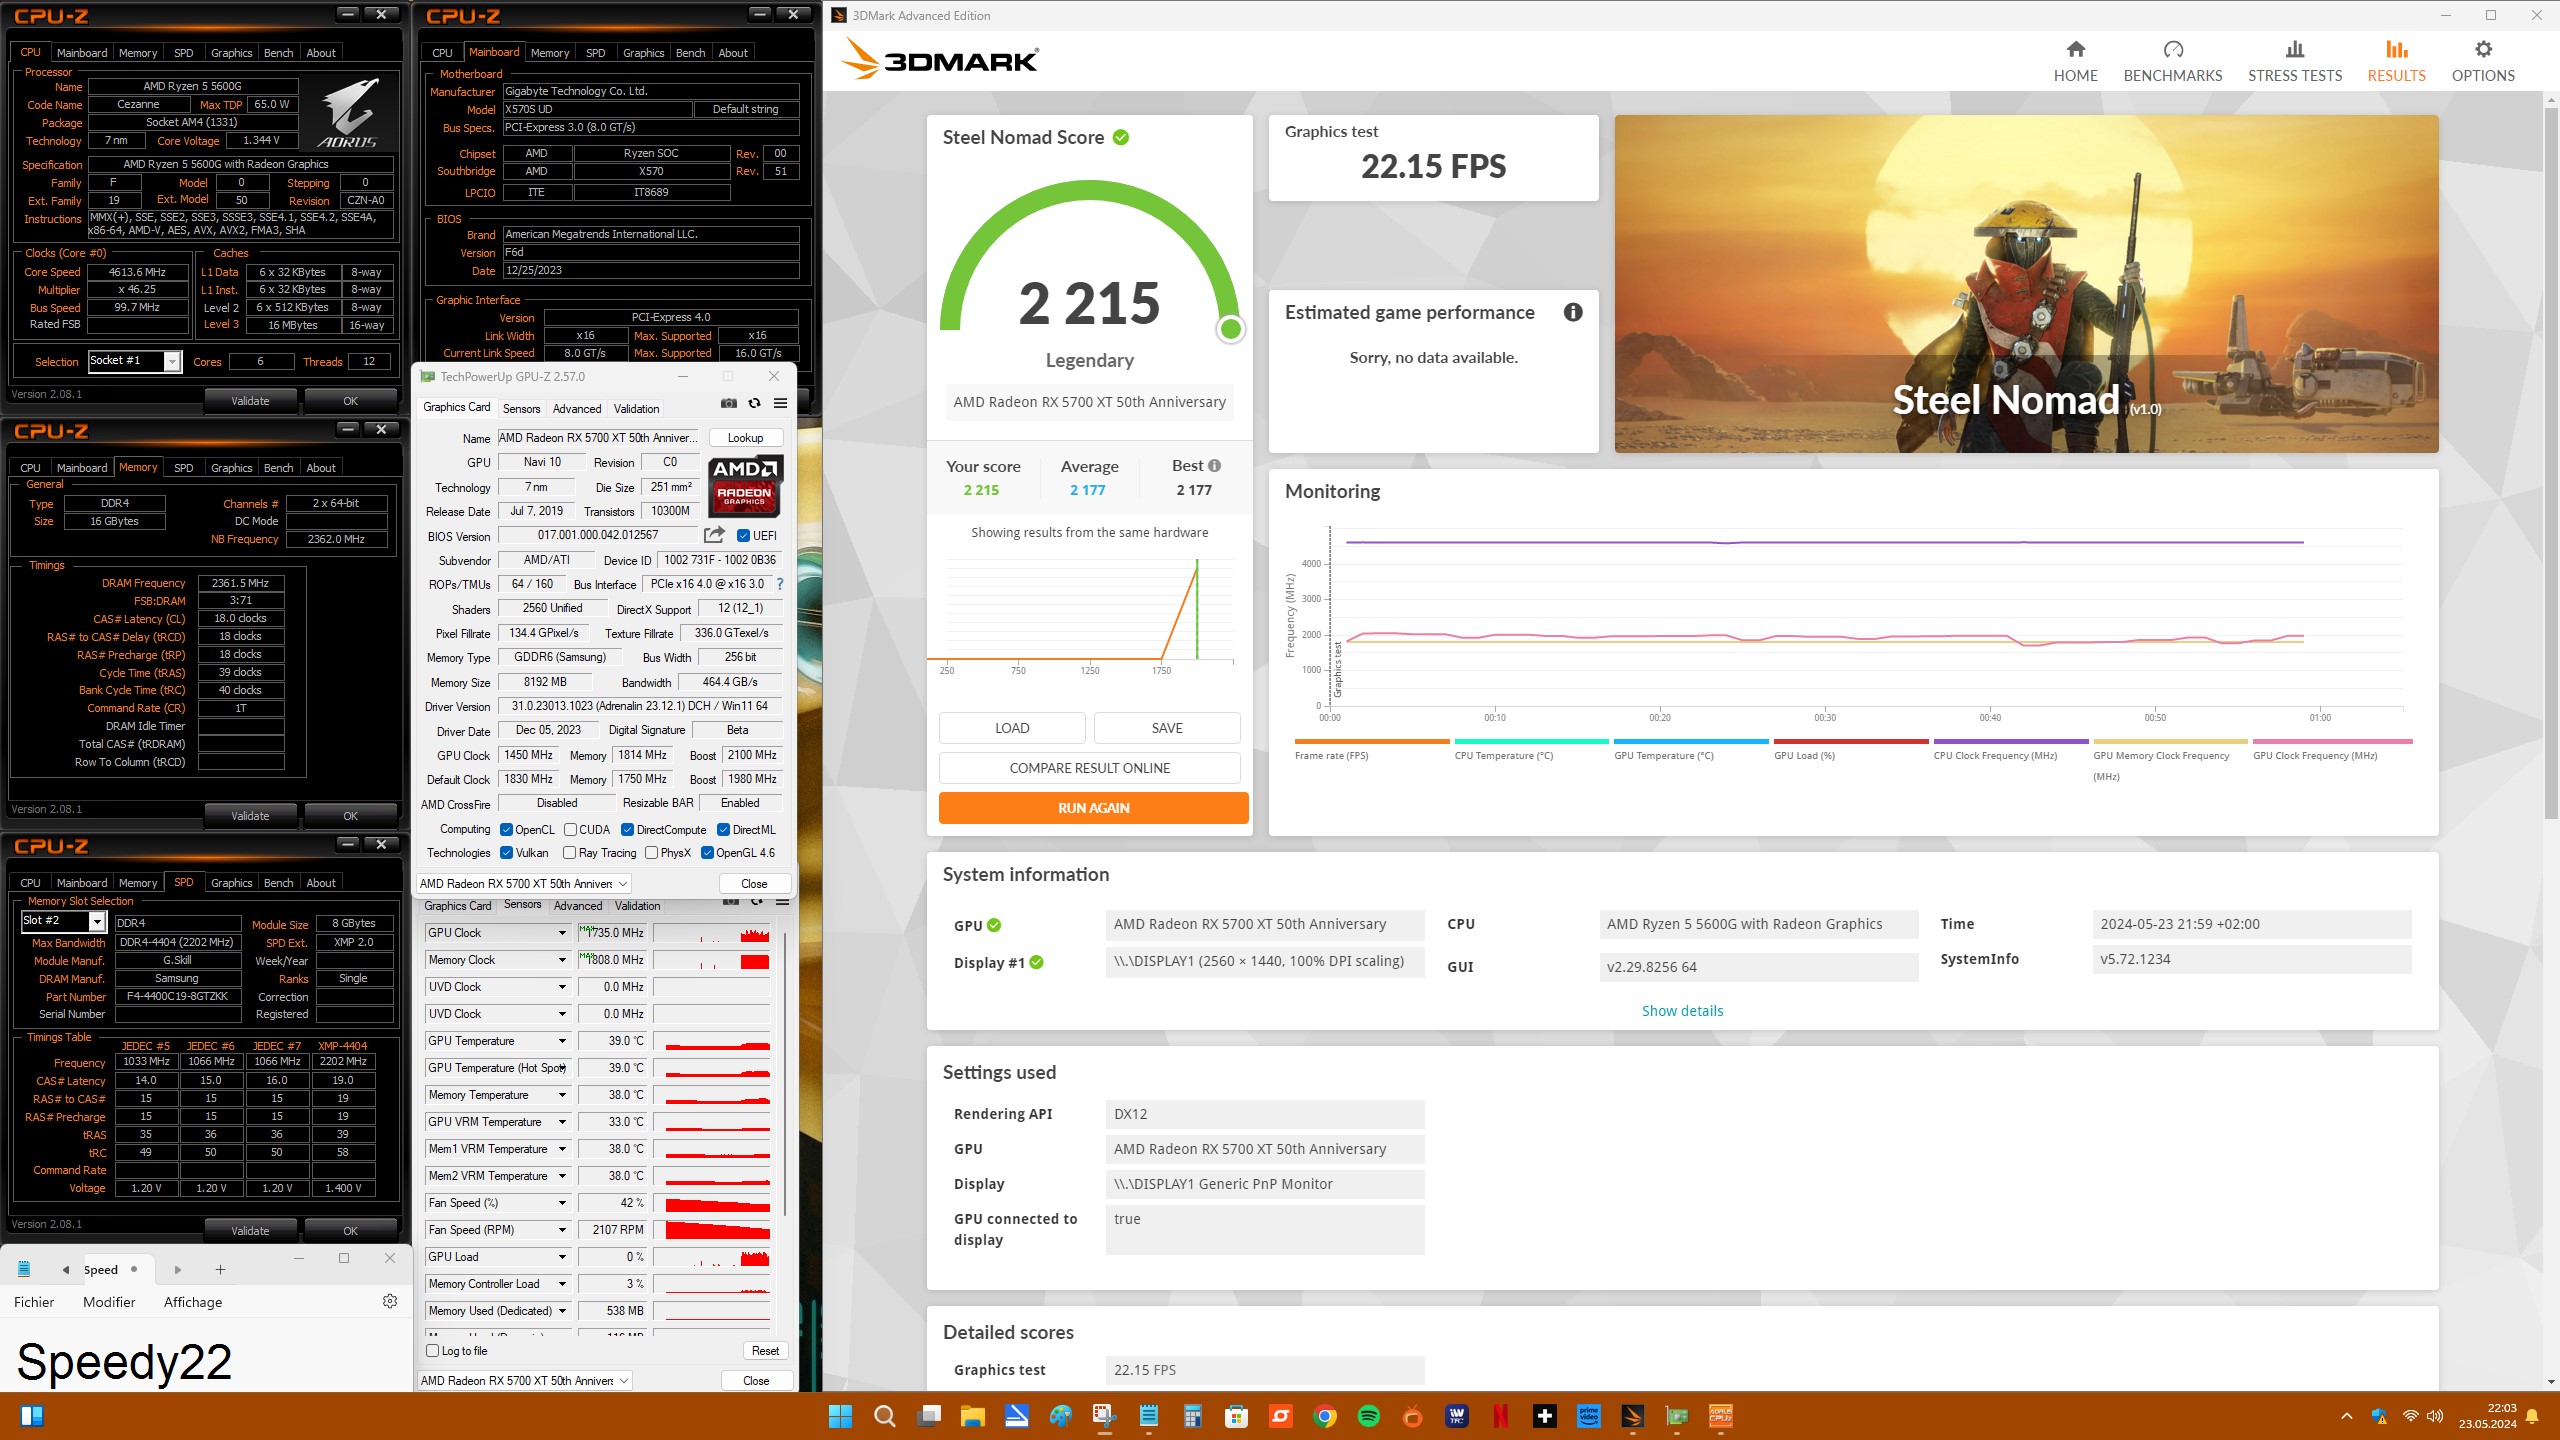
Task: Open Windows Start menu on taskbar
Action: pos(840,1416)
